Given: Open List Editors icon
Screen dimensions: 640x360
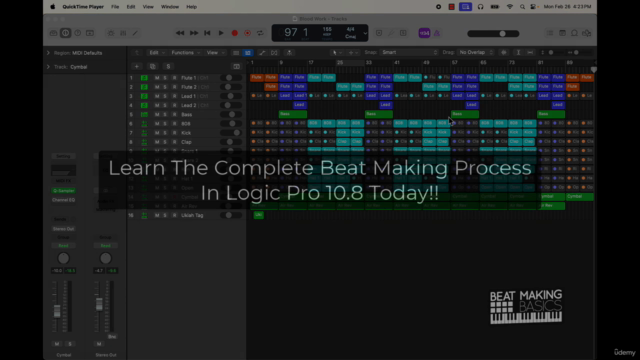Looking at the screenshot, I should 550,33.
